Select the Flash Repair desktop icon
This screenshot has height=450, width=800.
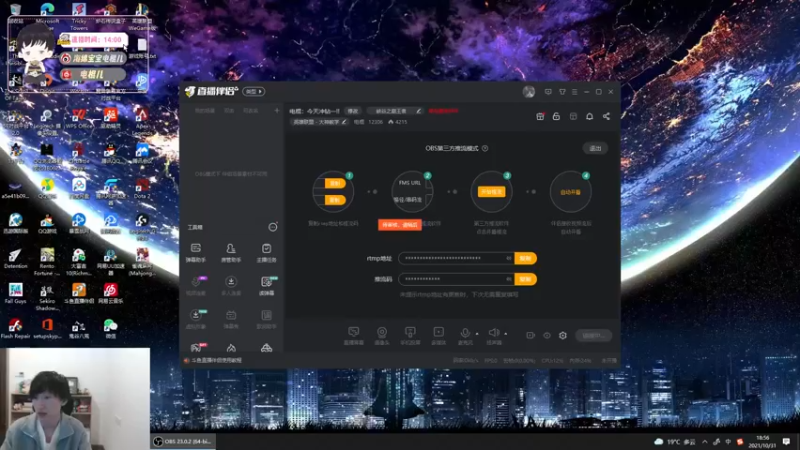(x=15, y=329)
